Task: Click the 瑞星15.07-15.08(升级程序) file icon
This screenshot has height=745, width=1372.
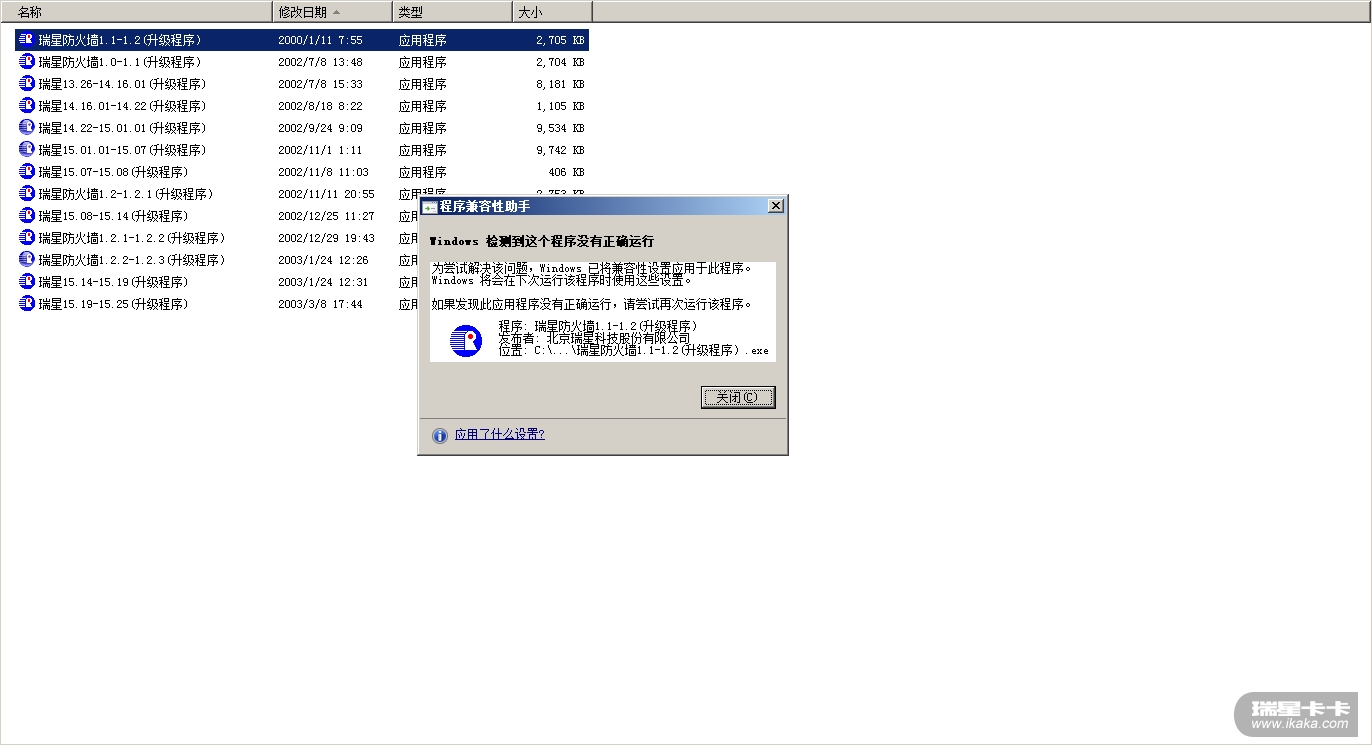Action: pyautogui.click(x=27, y=172)
